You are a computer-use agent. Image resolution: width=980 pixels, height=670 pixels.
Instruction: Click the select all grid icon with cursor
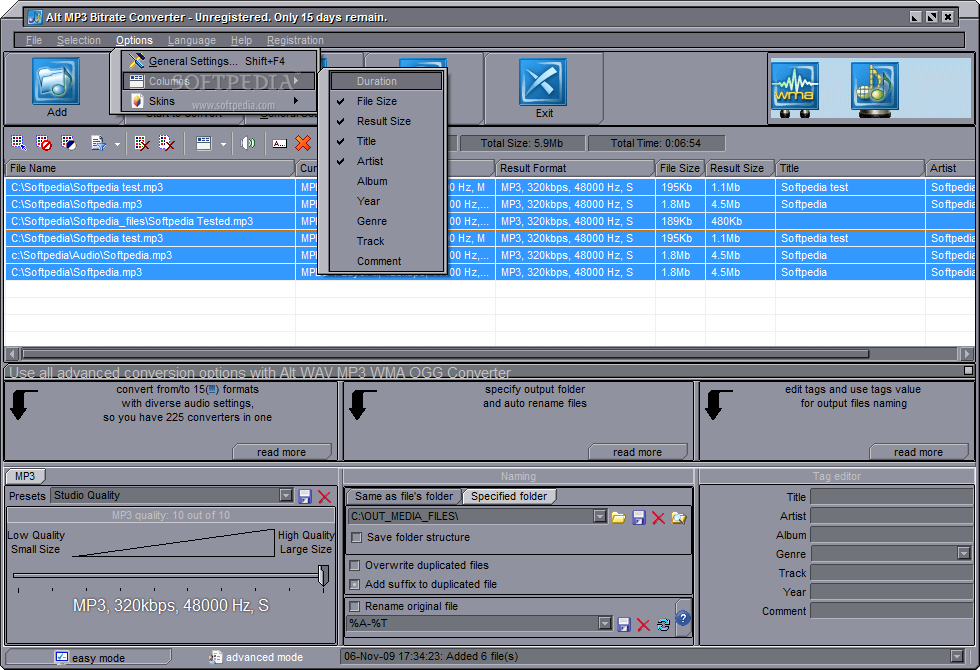(19, 143)
